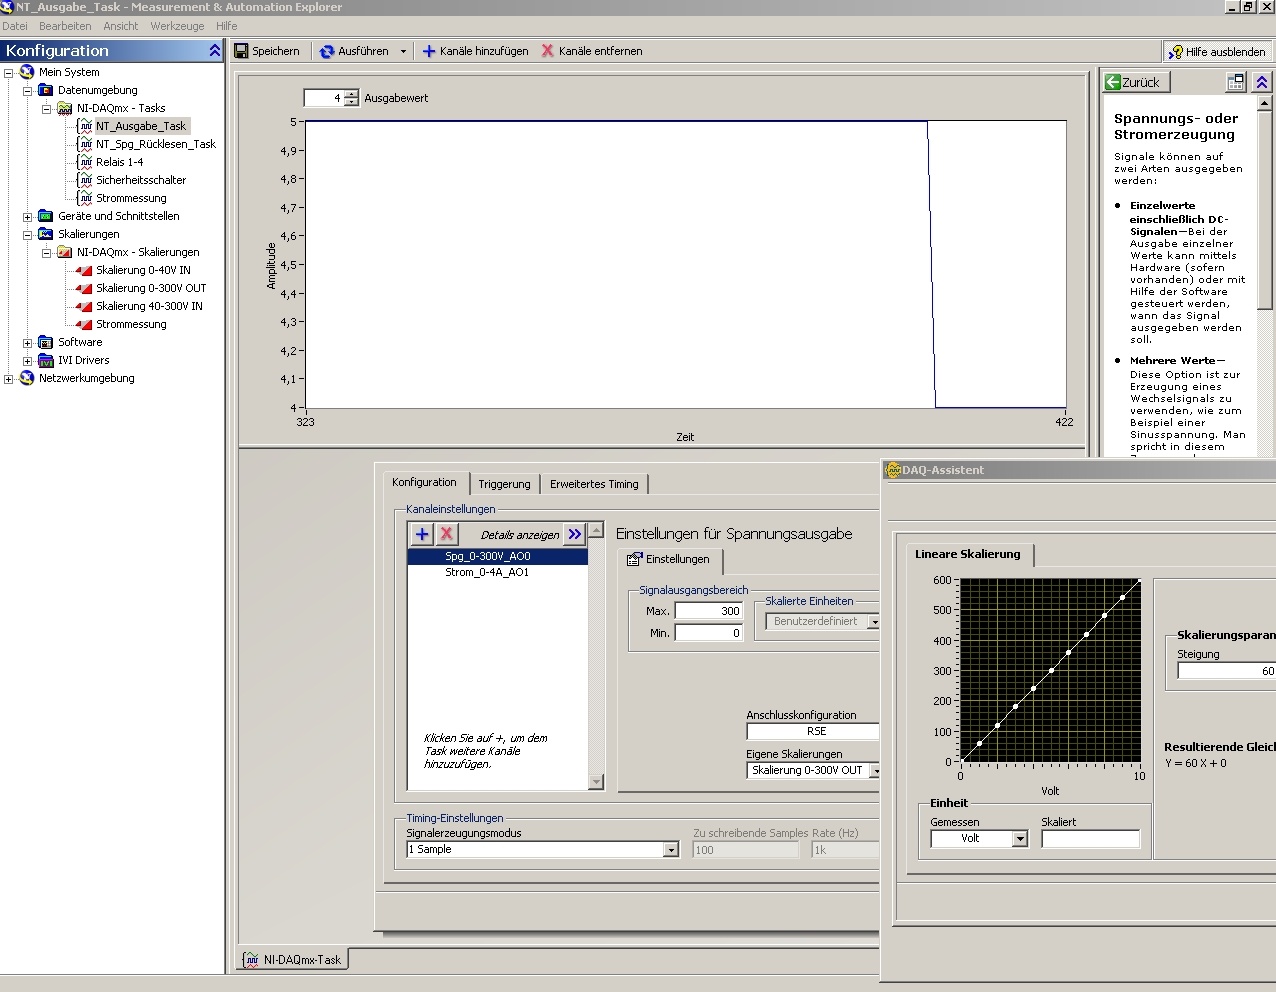
Task: Open the Werkzeuge menu
Action: tap(177, 26)
